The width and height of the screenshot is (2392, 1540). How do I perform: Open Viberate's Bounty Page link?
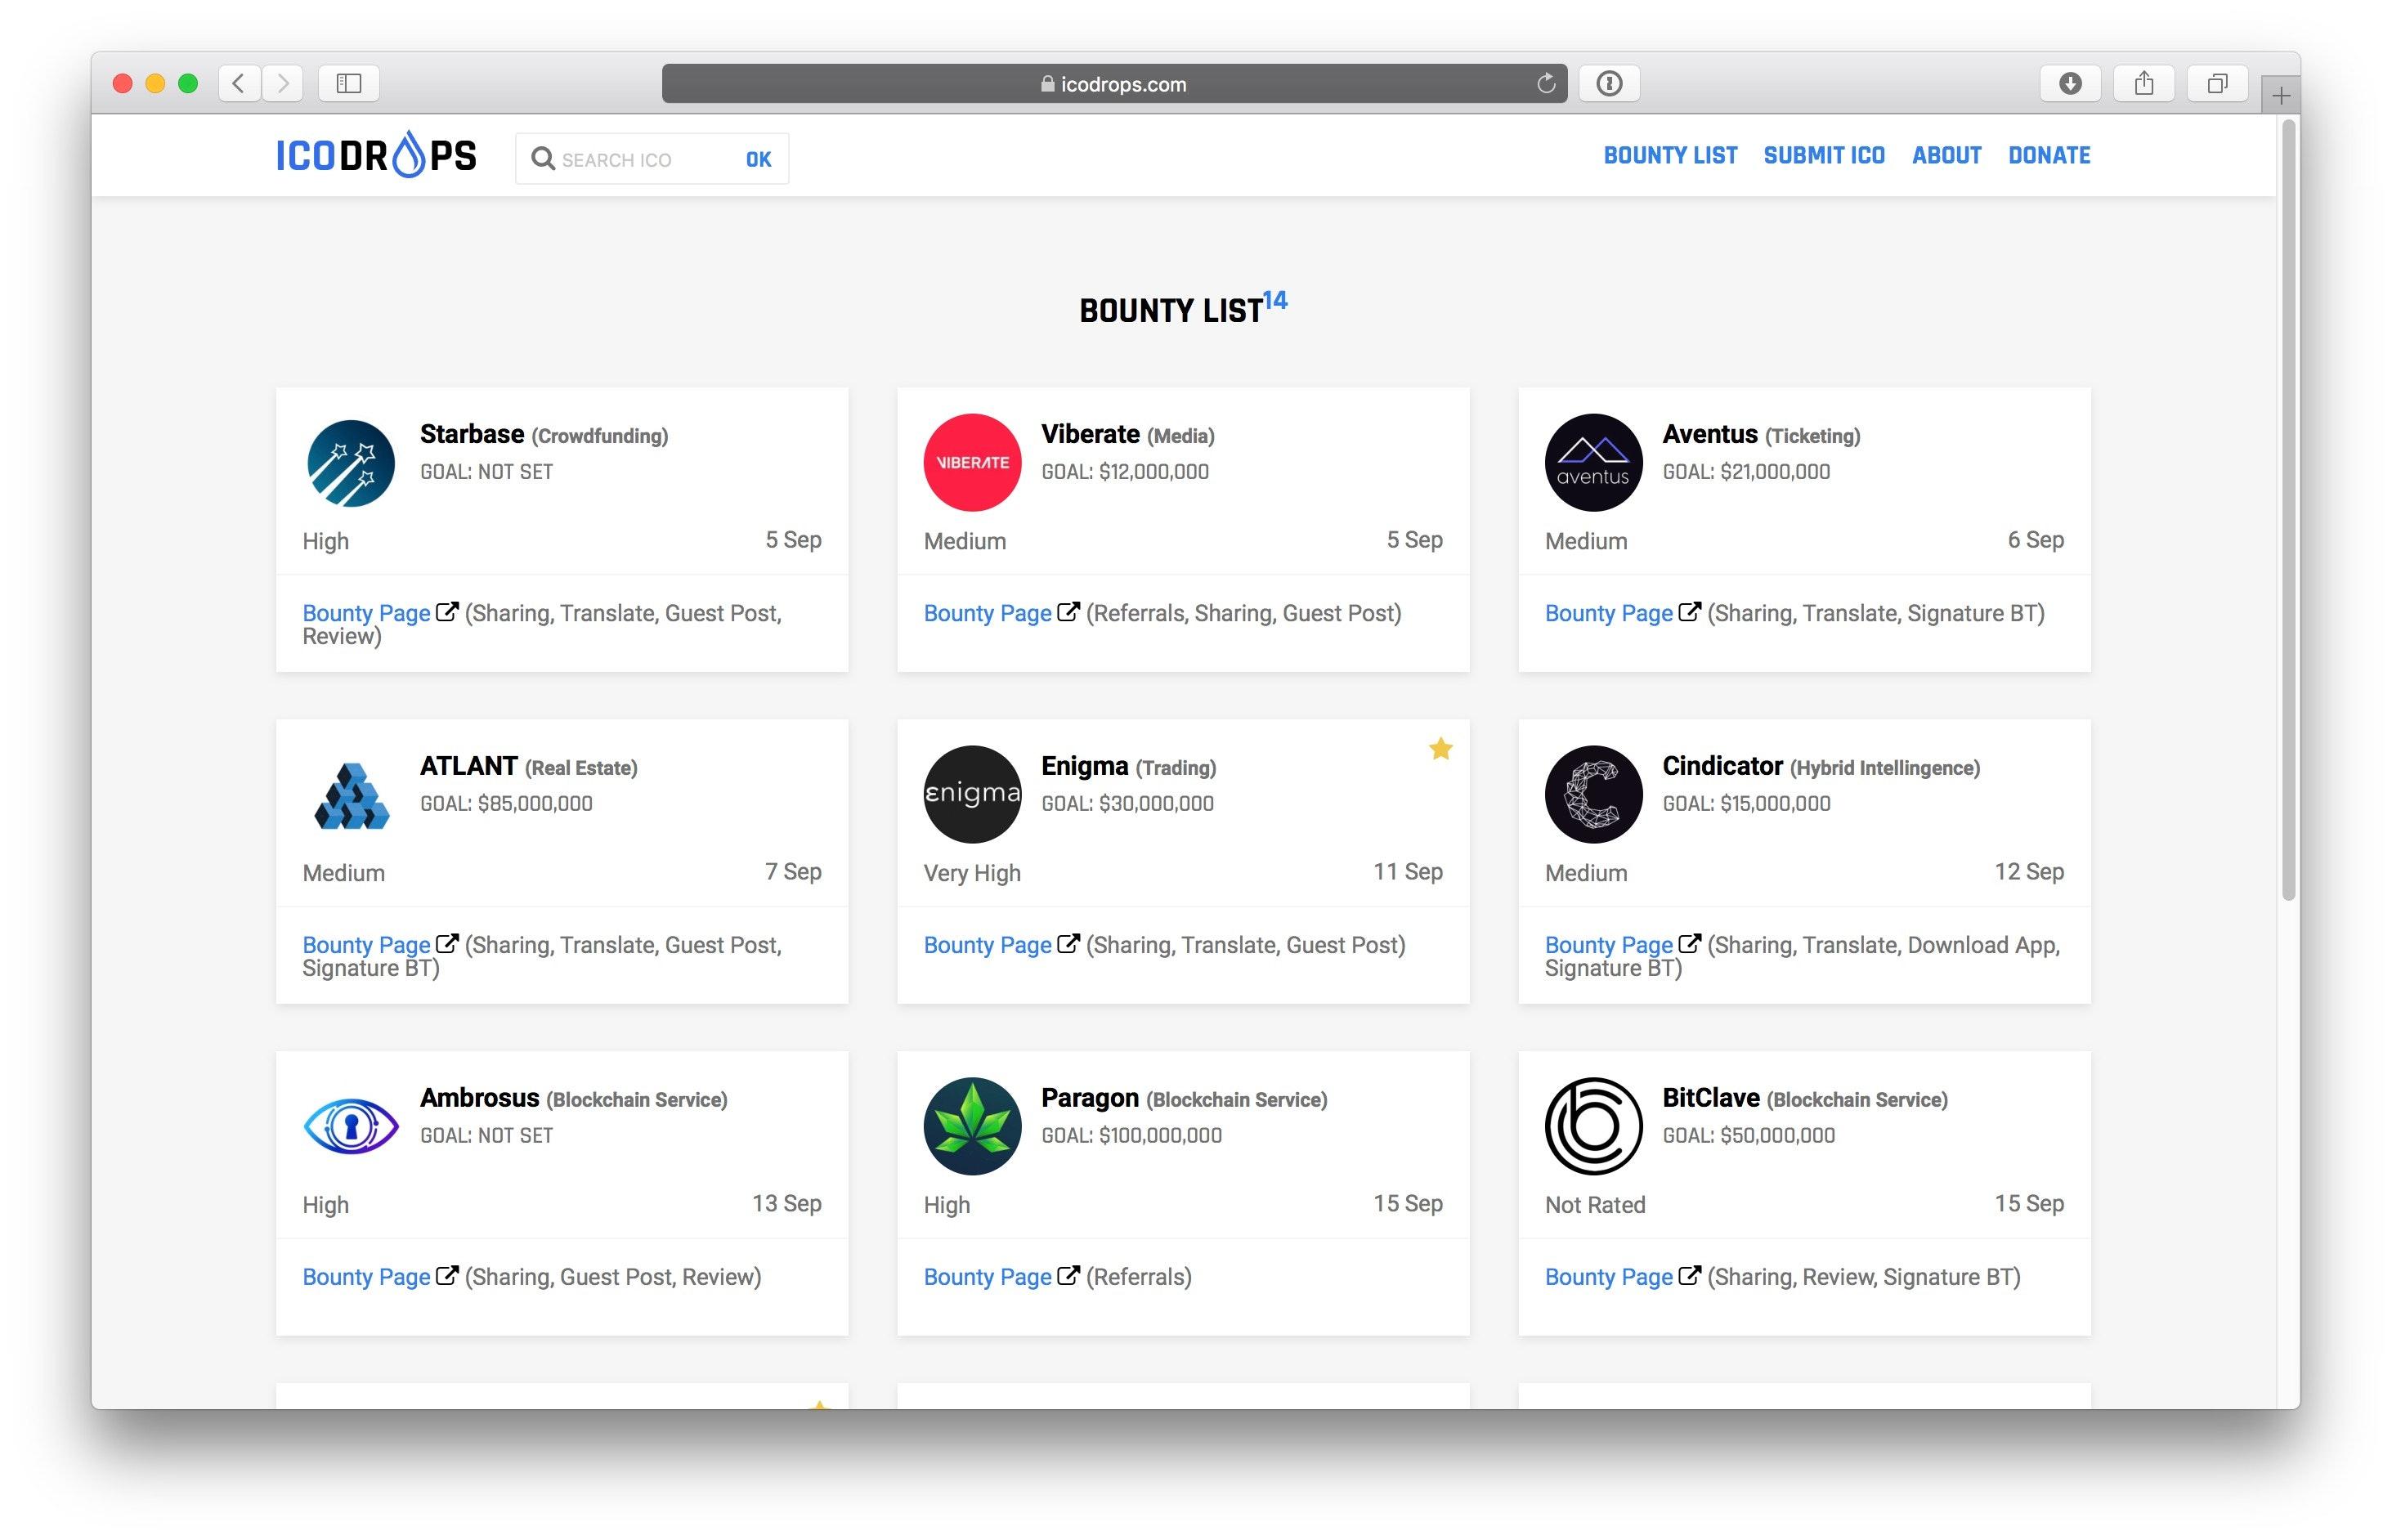[x=987, y=613]
